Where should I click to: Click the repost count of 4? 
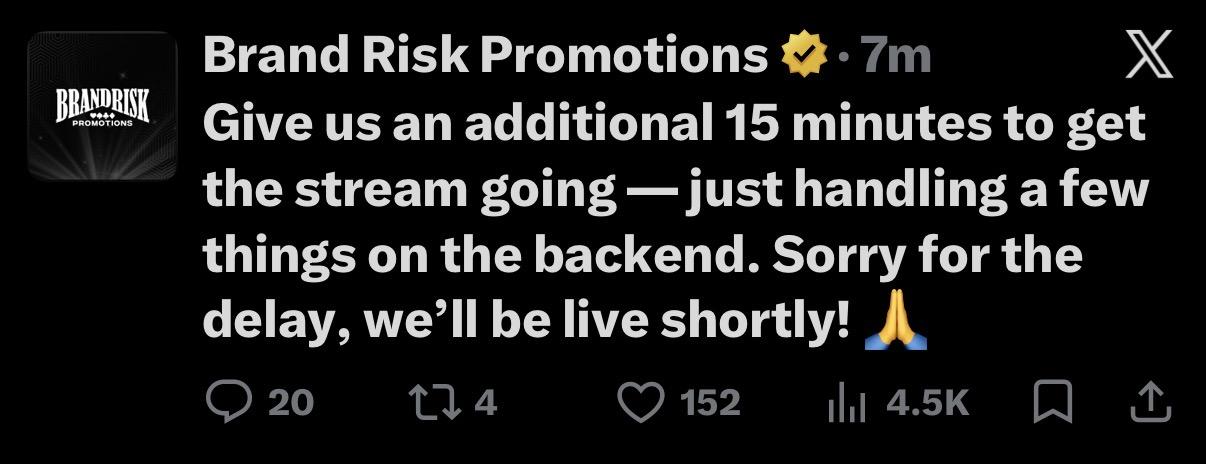click(x=485, y=403)
